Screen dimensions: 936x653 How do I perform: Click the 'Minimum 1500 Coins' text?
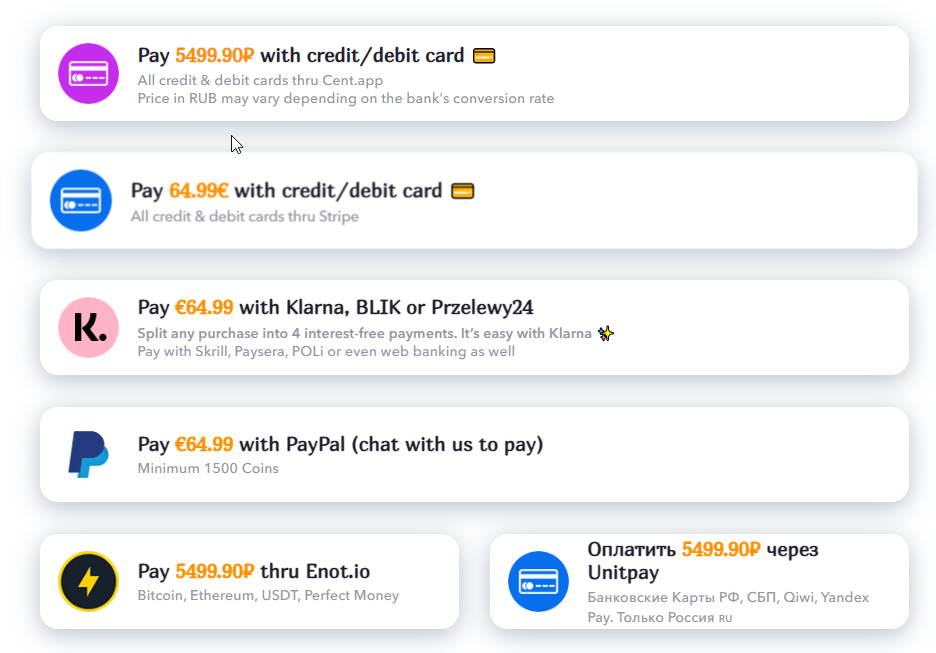click(208, 468)
